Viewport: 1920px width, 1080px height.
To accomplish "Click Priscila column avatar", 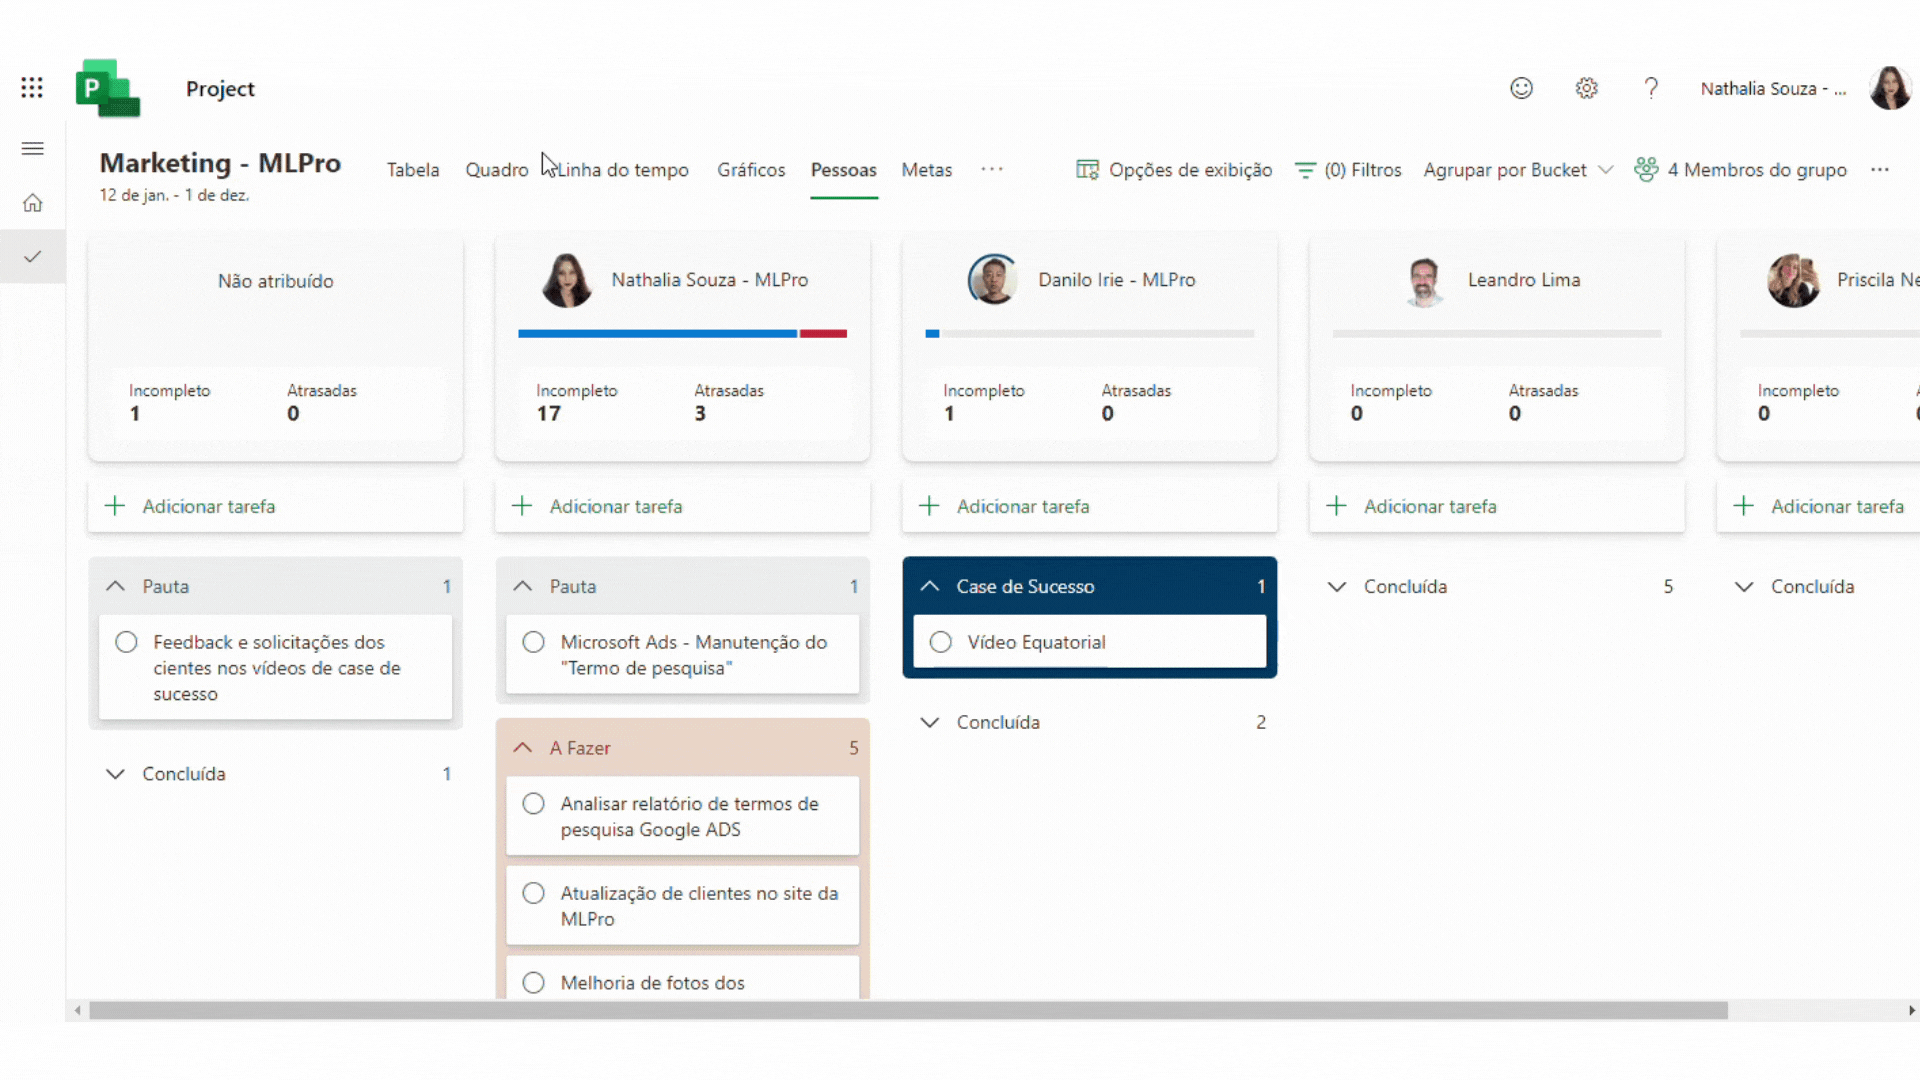I will pyautogui.click(x=1793, y=280).
